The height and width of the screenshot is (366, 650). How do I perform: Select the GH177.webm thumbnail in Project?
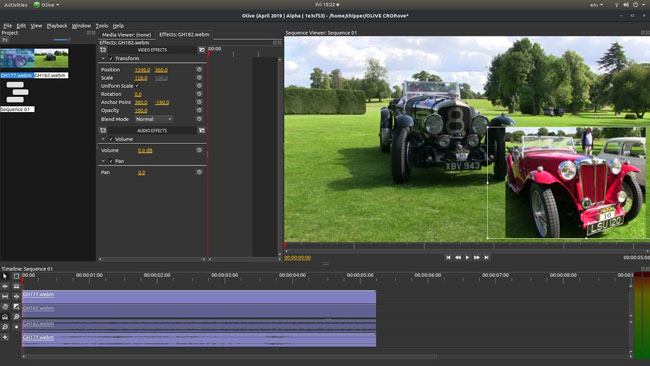click(17, 58)
